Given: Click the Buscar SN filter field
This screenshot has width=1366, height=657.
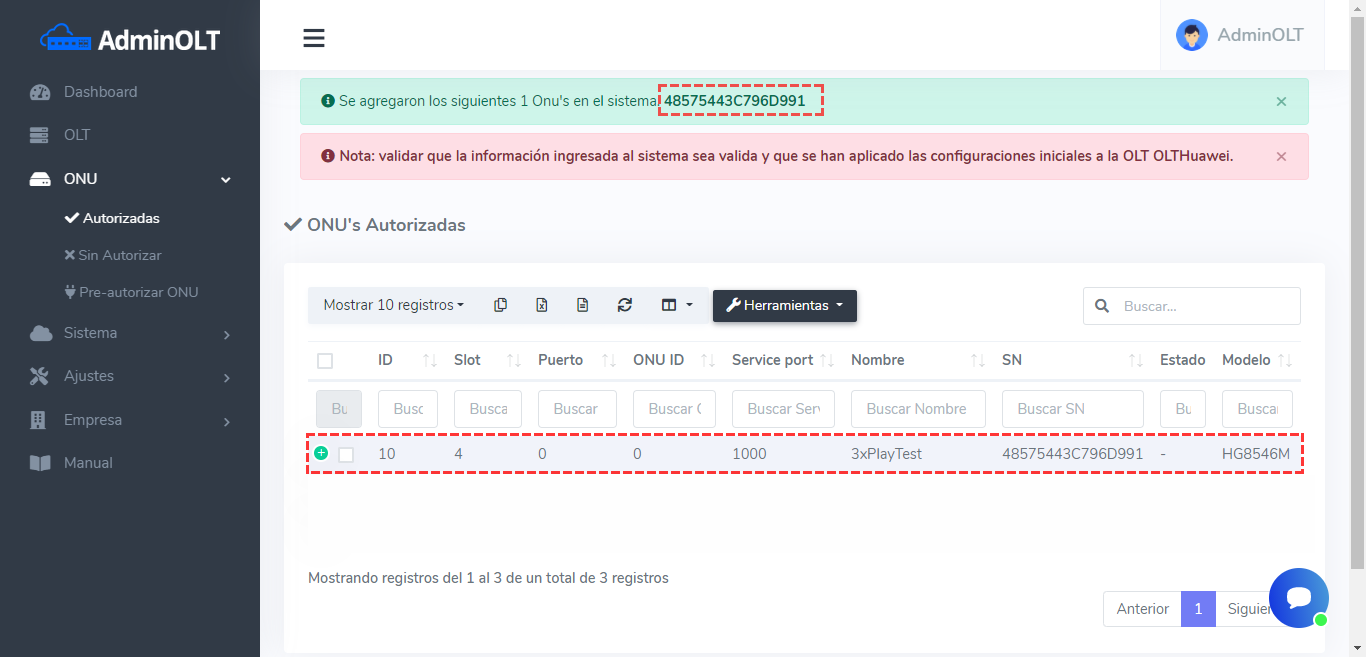Looking at the screenshot, I should tap(1072, 409).
